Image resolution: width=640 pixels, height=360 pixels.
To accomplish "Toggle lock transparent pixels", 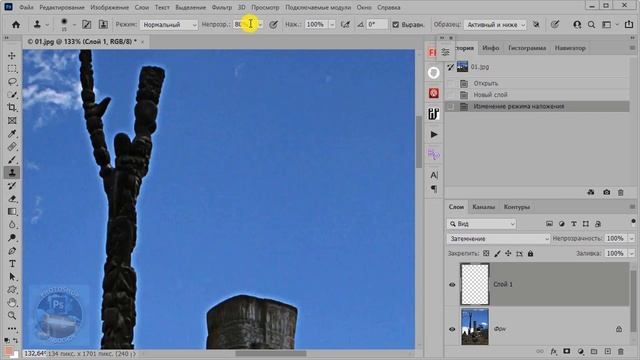I will pyautogui.click(x=486, y=253).
